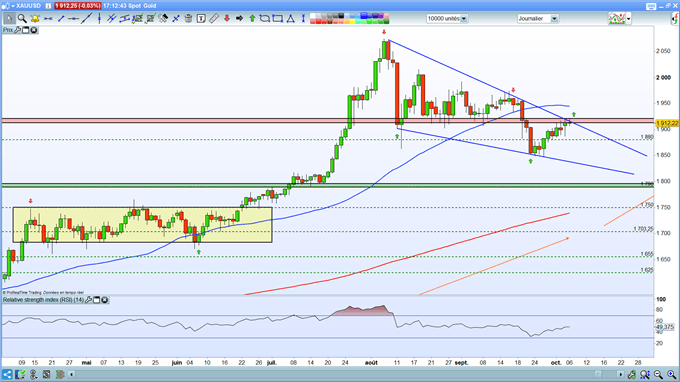The width and height of the screenshot is (680, 382).
Task: Select the magnifier zoom tool
Action: 22,18
